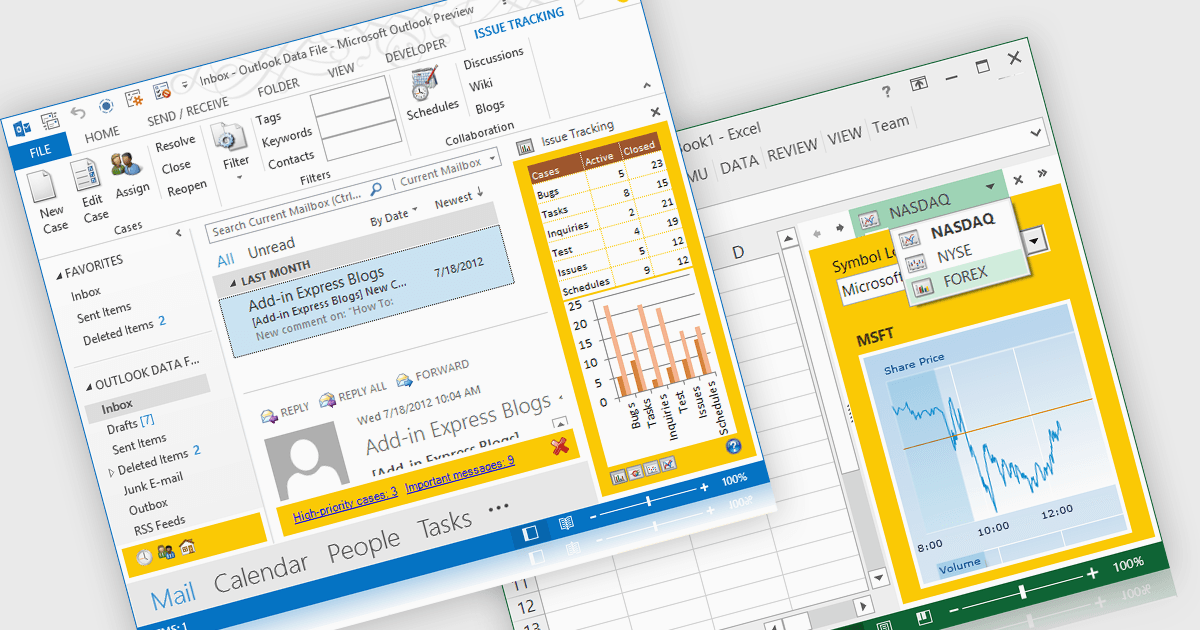Adjust the Outlook zoom slider
The width and height of the screenshot is (1200, 630).
pyautogui.click(x=648, y=501)
